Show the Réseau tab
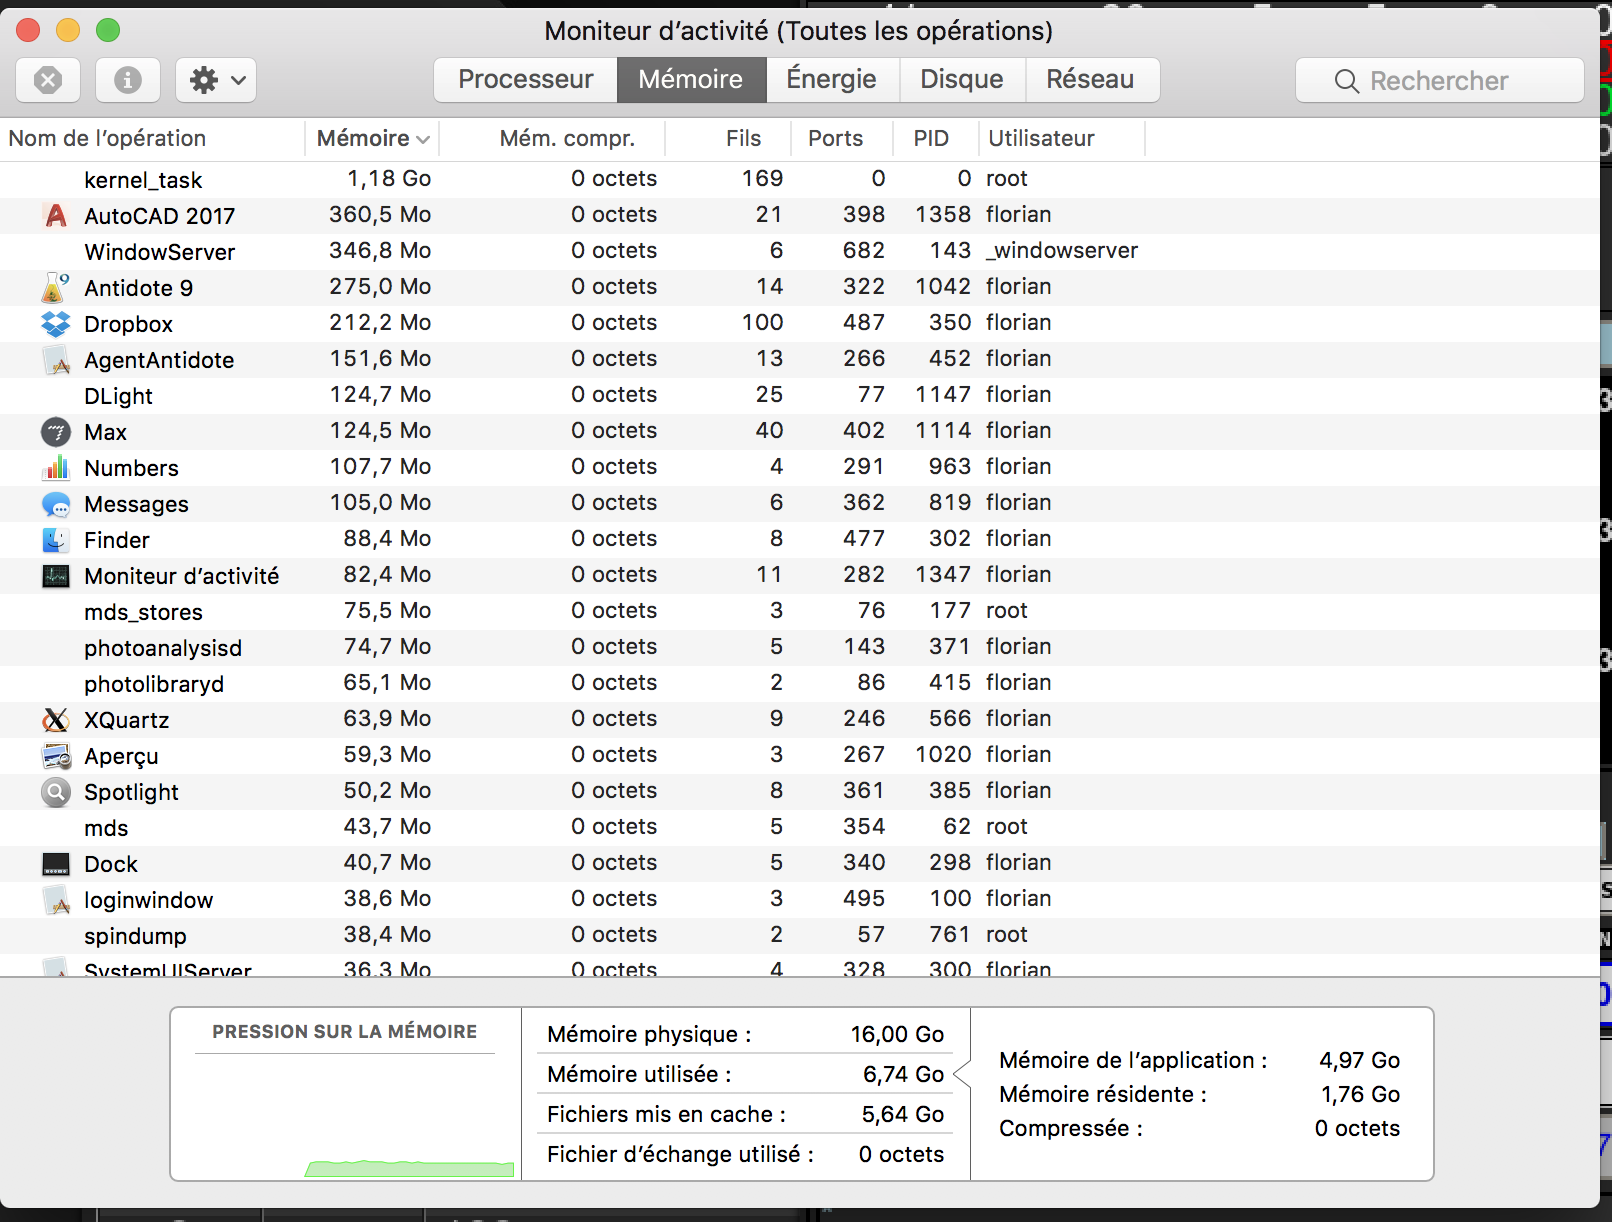Viewport: 1612px width, 1222px height. 1090,80
